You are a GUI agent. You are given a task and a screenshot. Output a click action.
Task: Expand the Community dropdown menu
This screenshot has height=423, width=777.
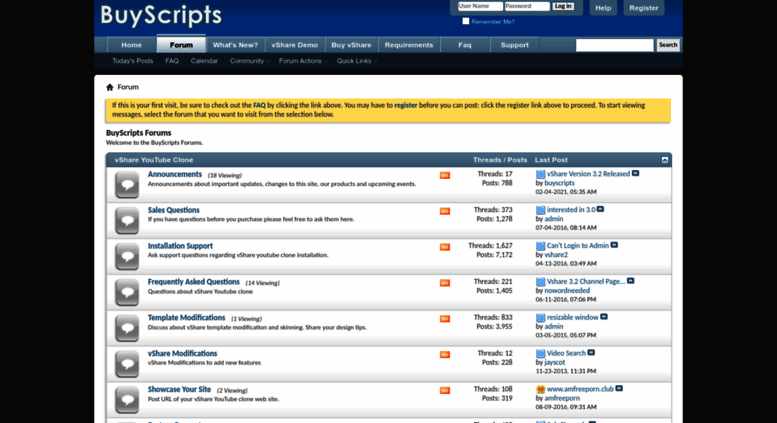pos(249,61)
